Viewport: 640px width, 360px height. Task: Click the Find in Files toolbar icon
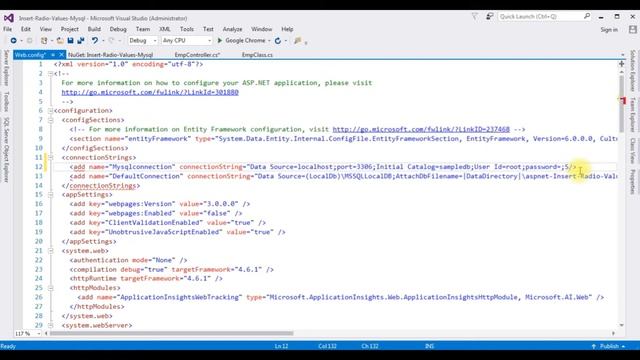pos(298,40)
